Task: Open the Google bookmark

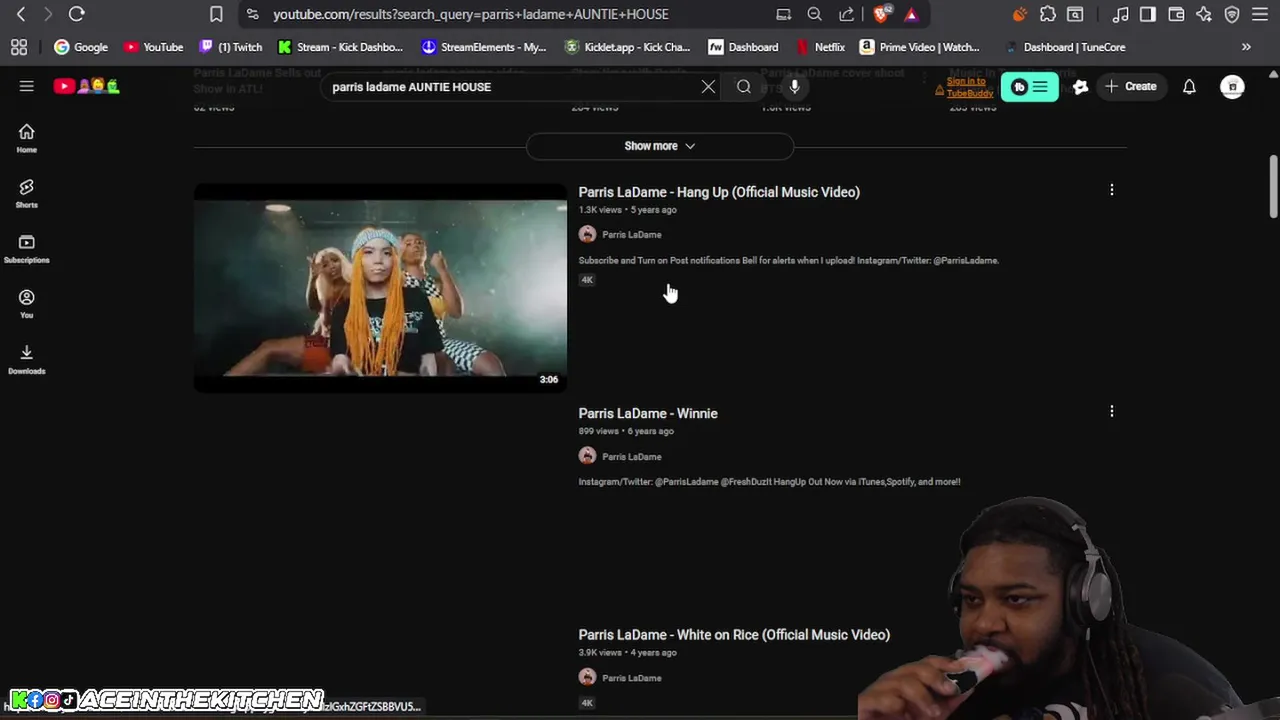Action: [x=81, y=47]
